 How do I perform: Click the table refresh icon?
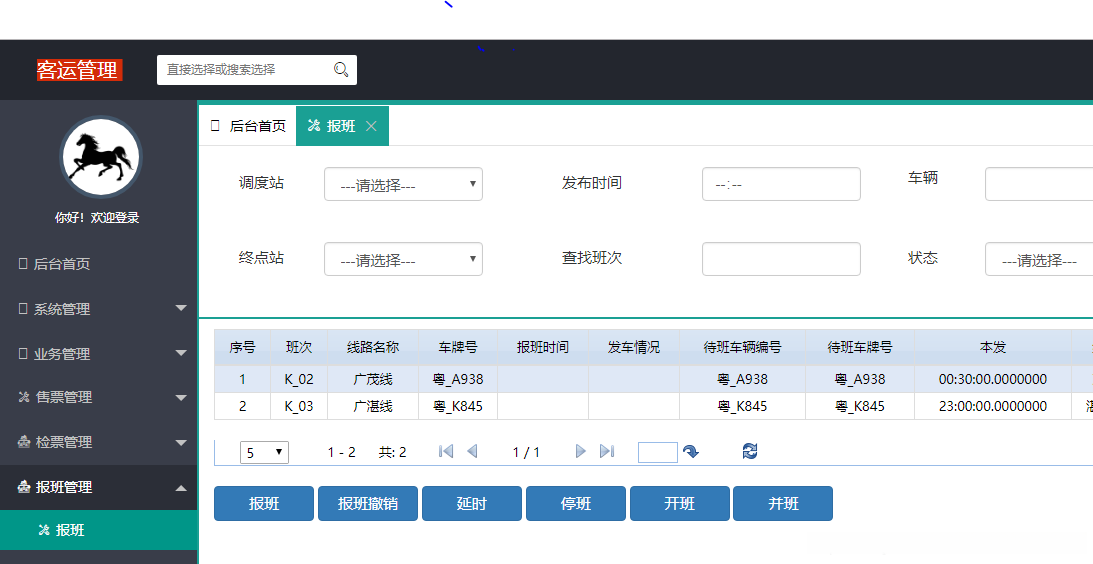[x=750, y=452]
